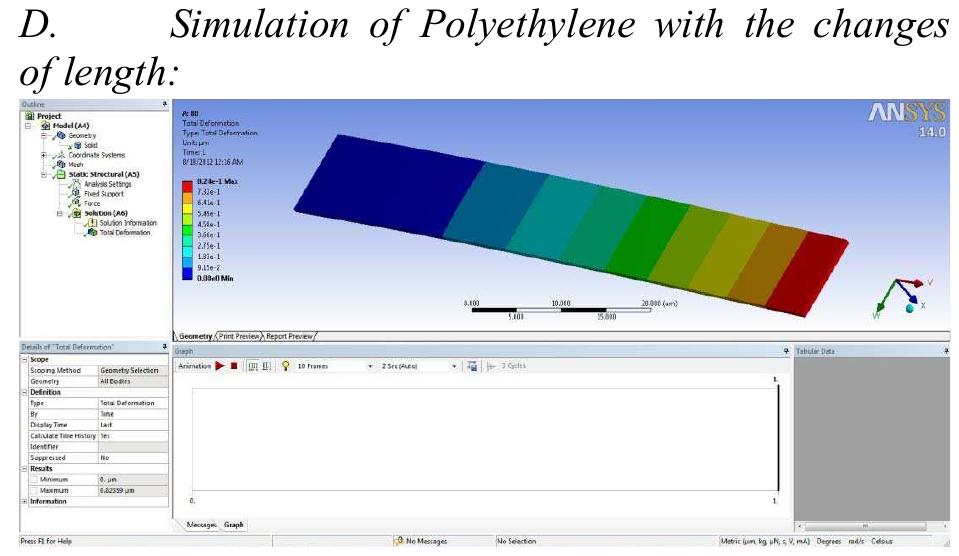959x556 pixels.
Task: Stop the animation playback
Action: click(x=234, y=366)
